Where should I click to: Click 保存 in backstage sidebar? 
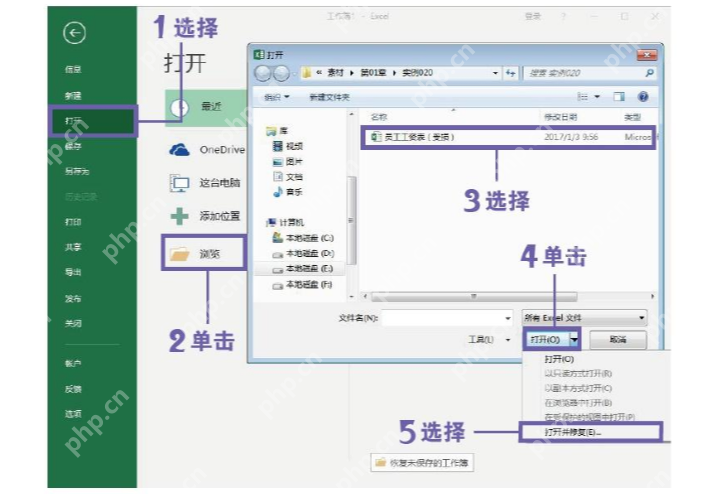(x=73, y=146)
